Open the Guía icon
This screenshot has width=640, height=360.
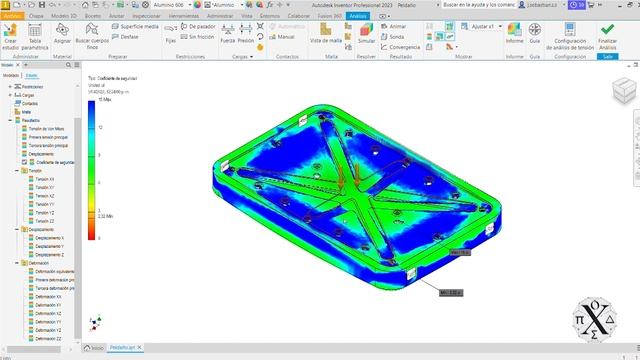pyautogui.click(x=535, y=33)
